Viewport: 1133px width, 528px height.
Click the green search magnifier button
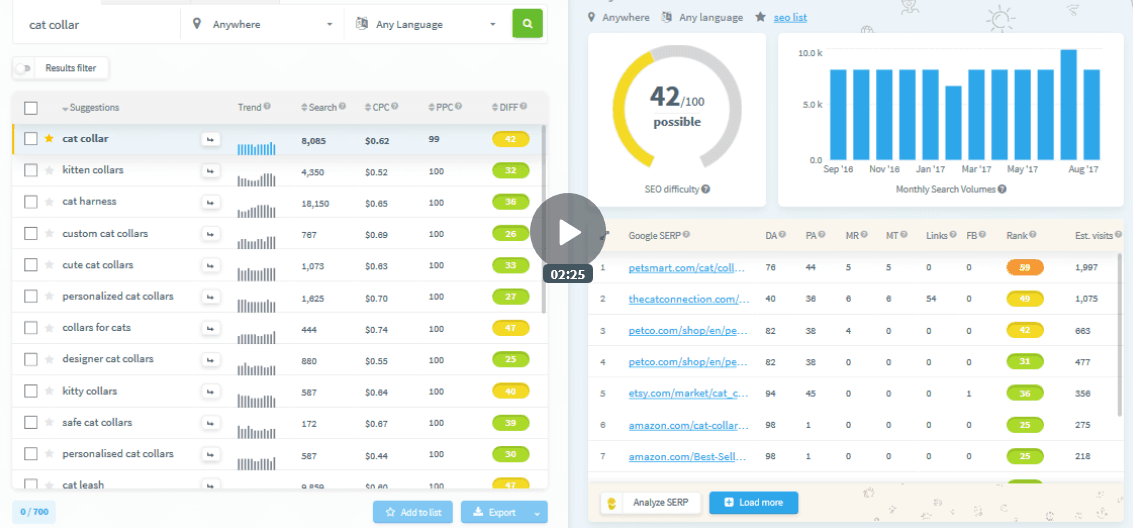coord(527,24)
